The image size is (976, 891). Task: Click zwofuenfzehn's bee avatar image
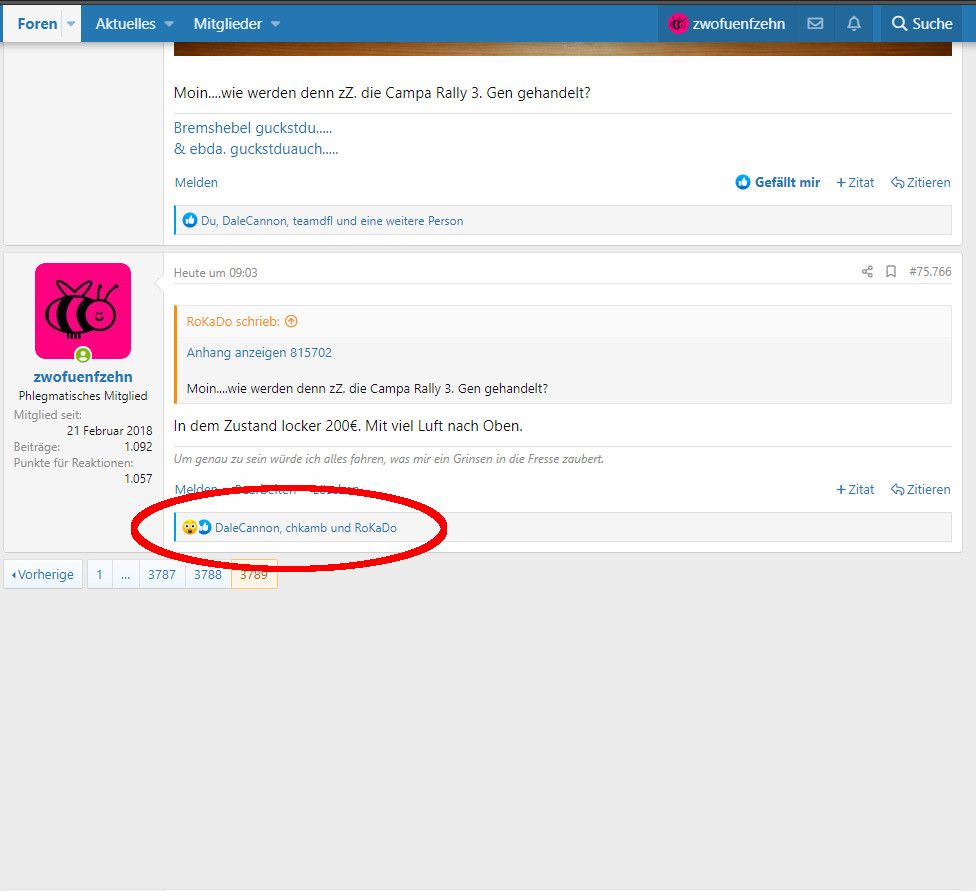click(83, 311)
